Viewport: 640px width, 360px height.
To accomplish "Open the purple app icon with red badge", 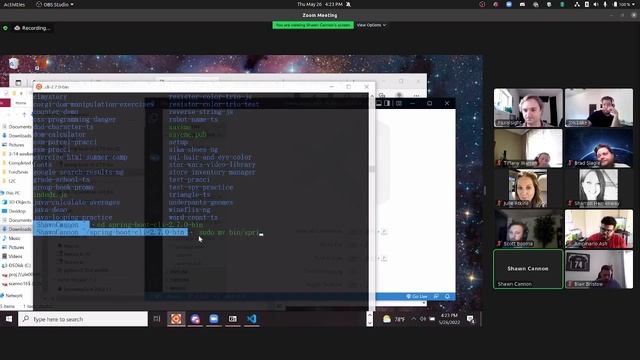I will 195,319.
